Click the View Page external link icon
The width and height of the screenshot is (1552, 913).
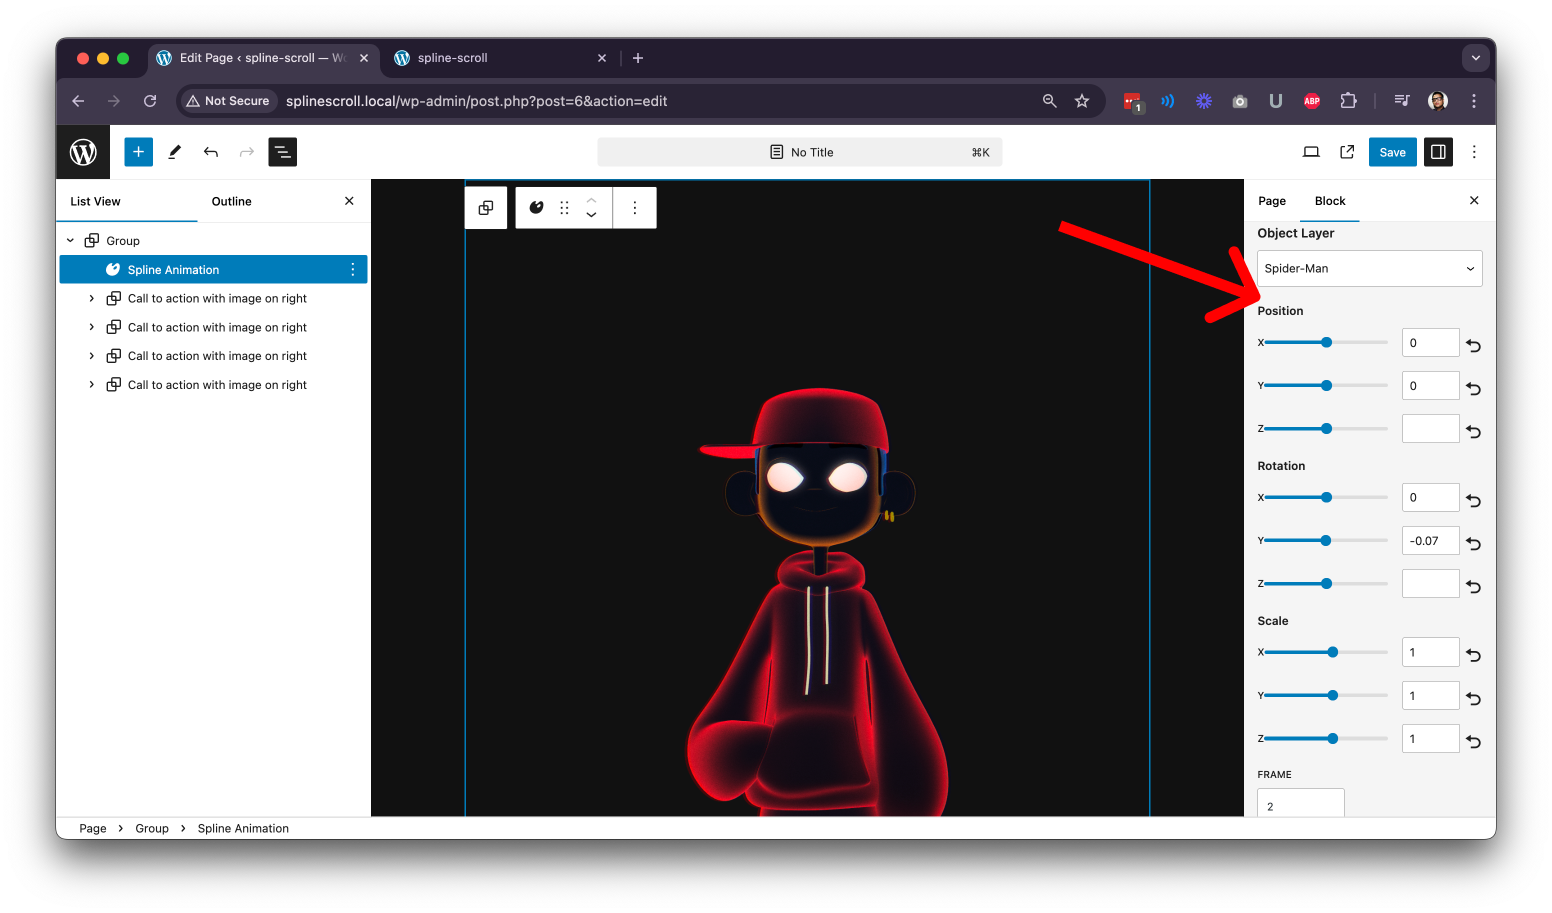[x=1347, y=152]
